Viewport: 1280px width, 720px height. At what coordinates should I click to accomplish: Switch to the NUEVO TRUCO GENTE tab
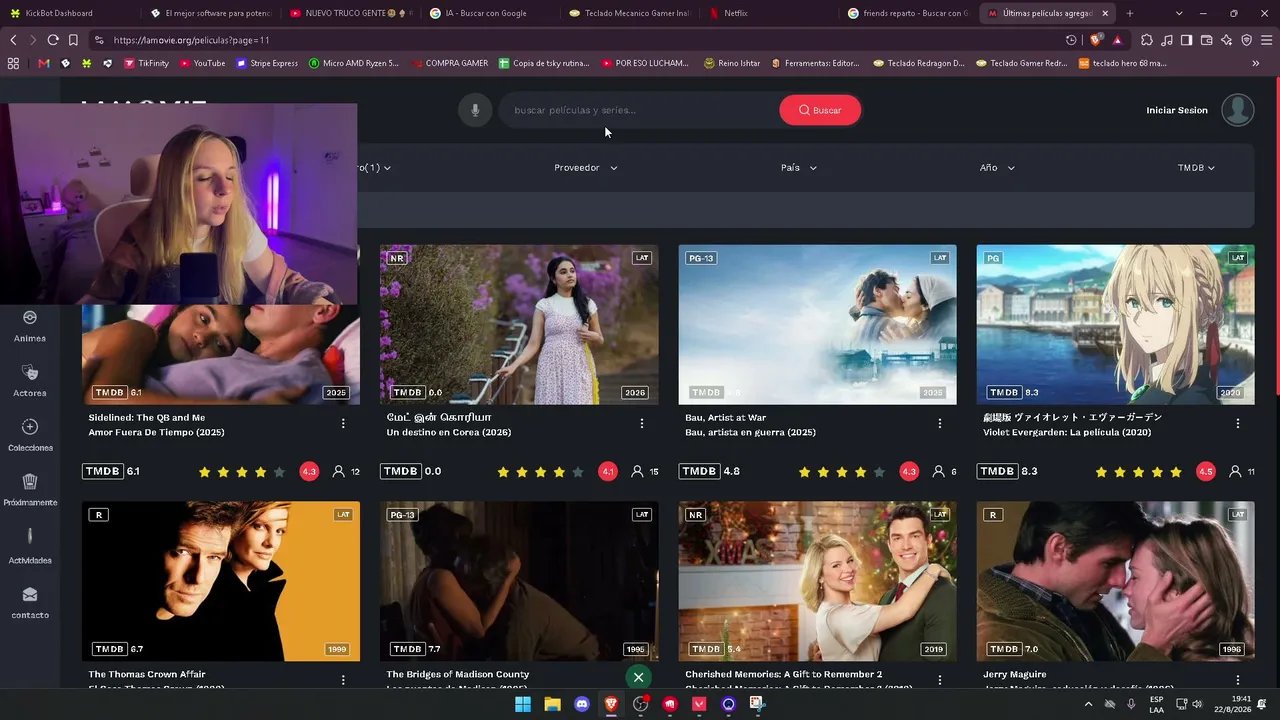click(350, 13)
